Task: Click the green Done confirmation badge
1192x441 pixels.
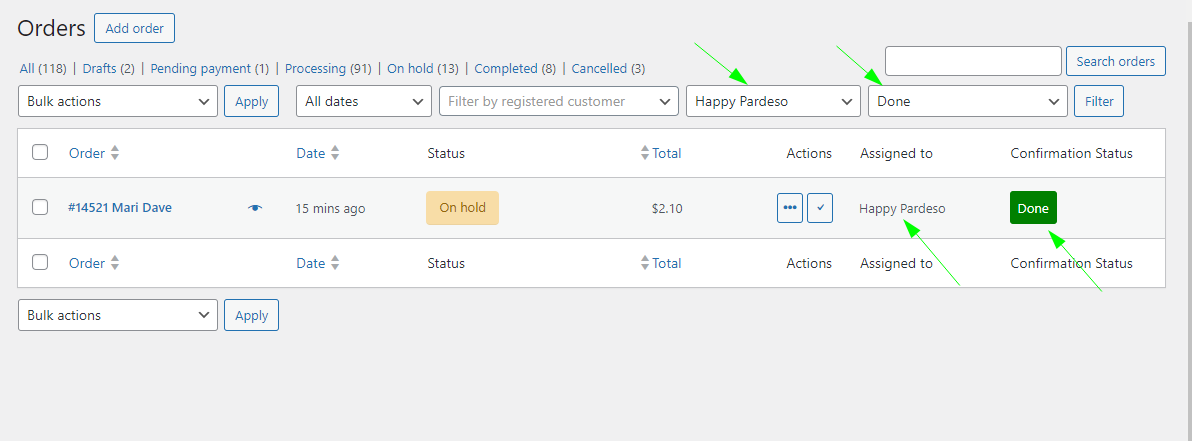Action: (1033, 208)
